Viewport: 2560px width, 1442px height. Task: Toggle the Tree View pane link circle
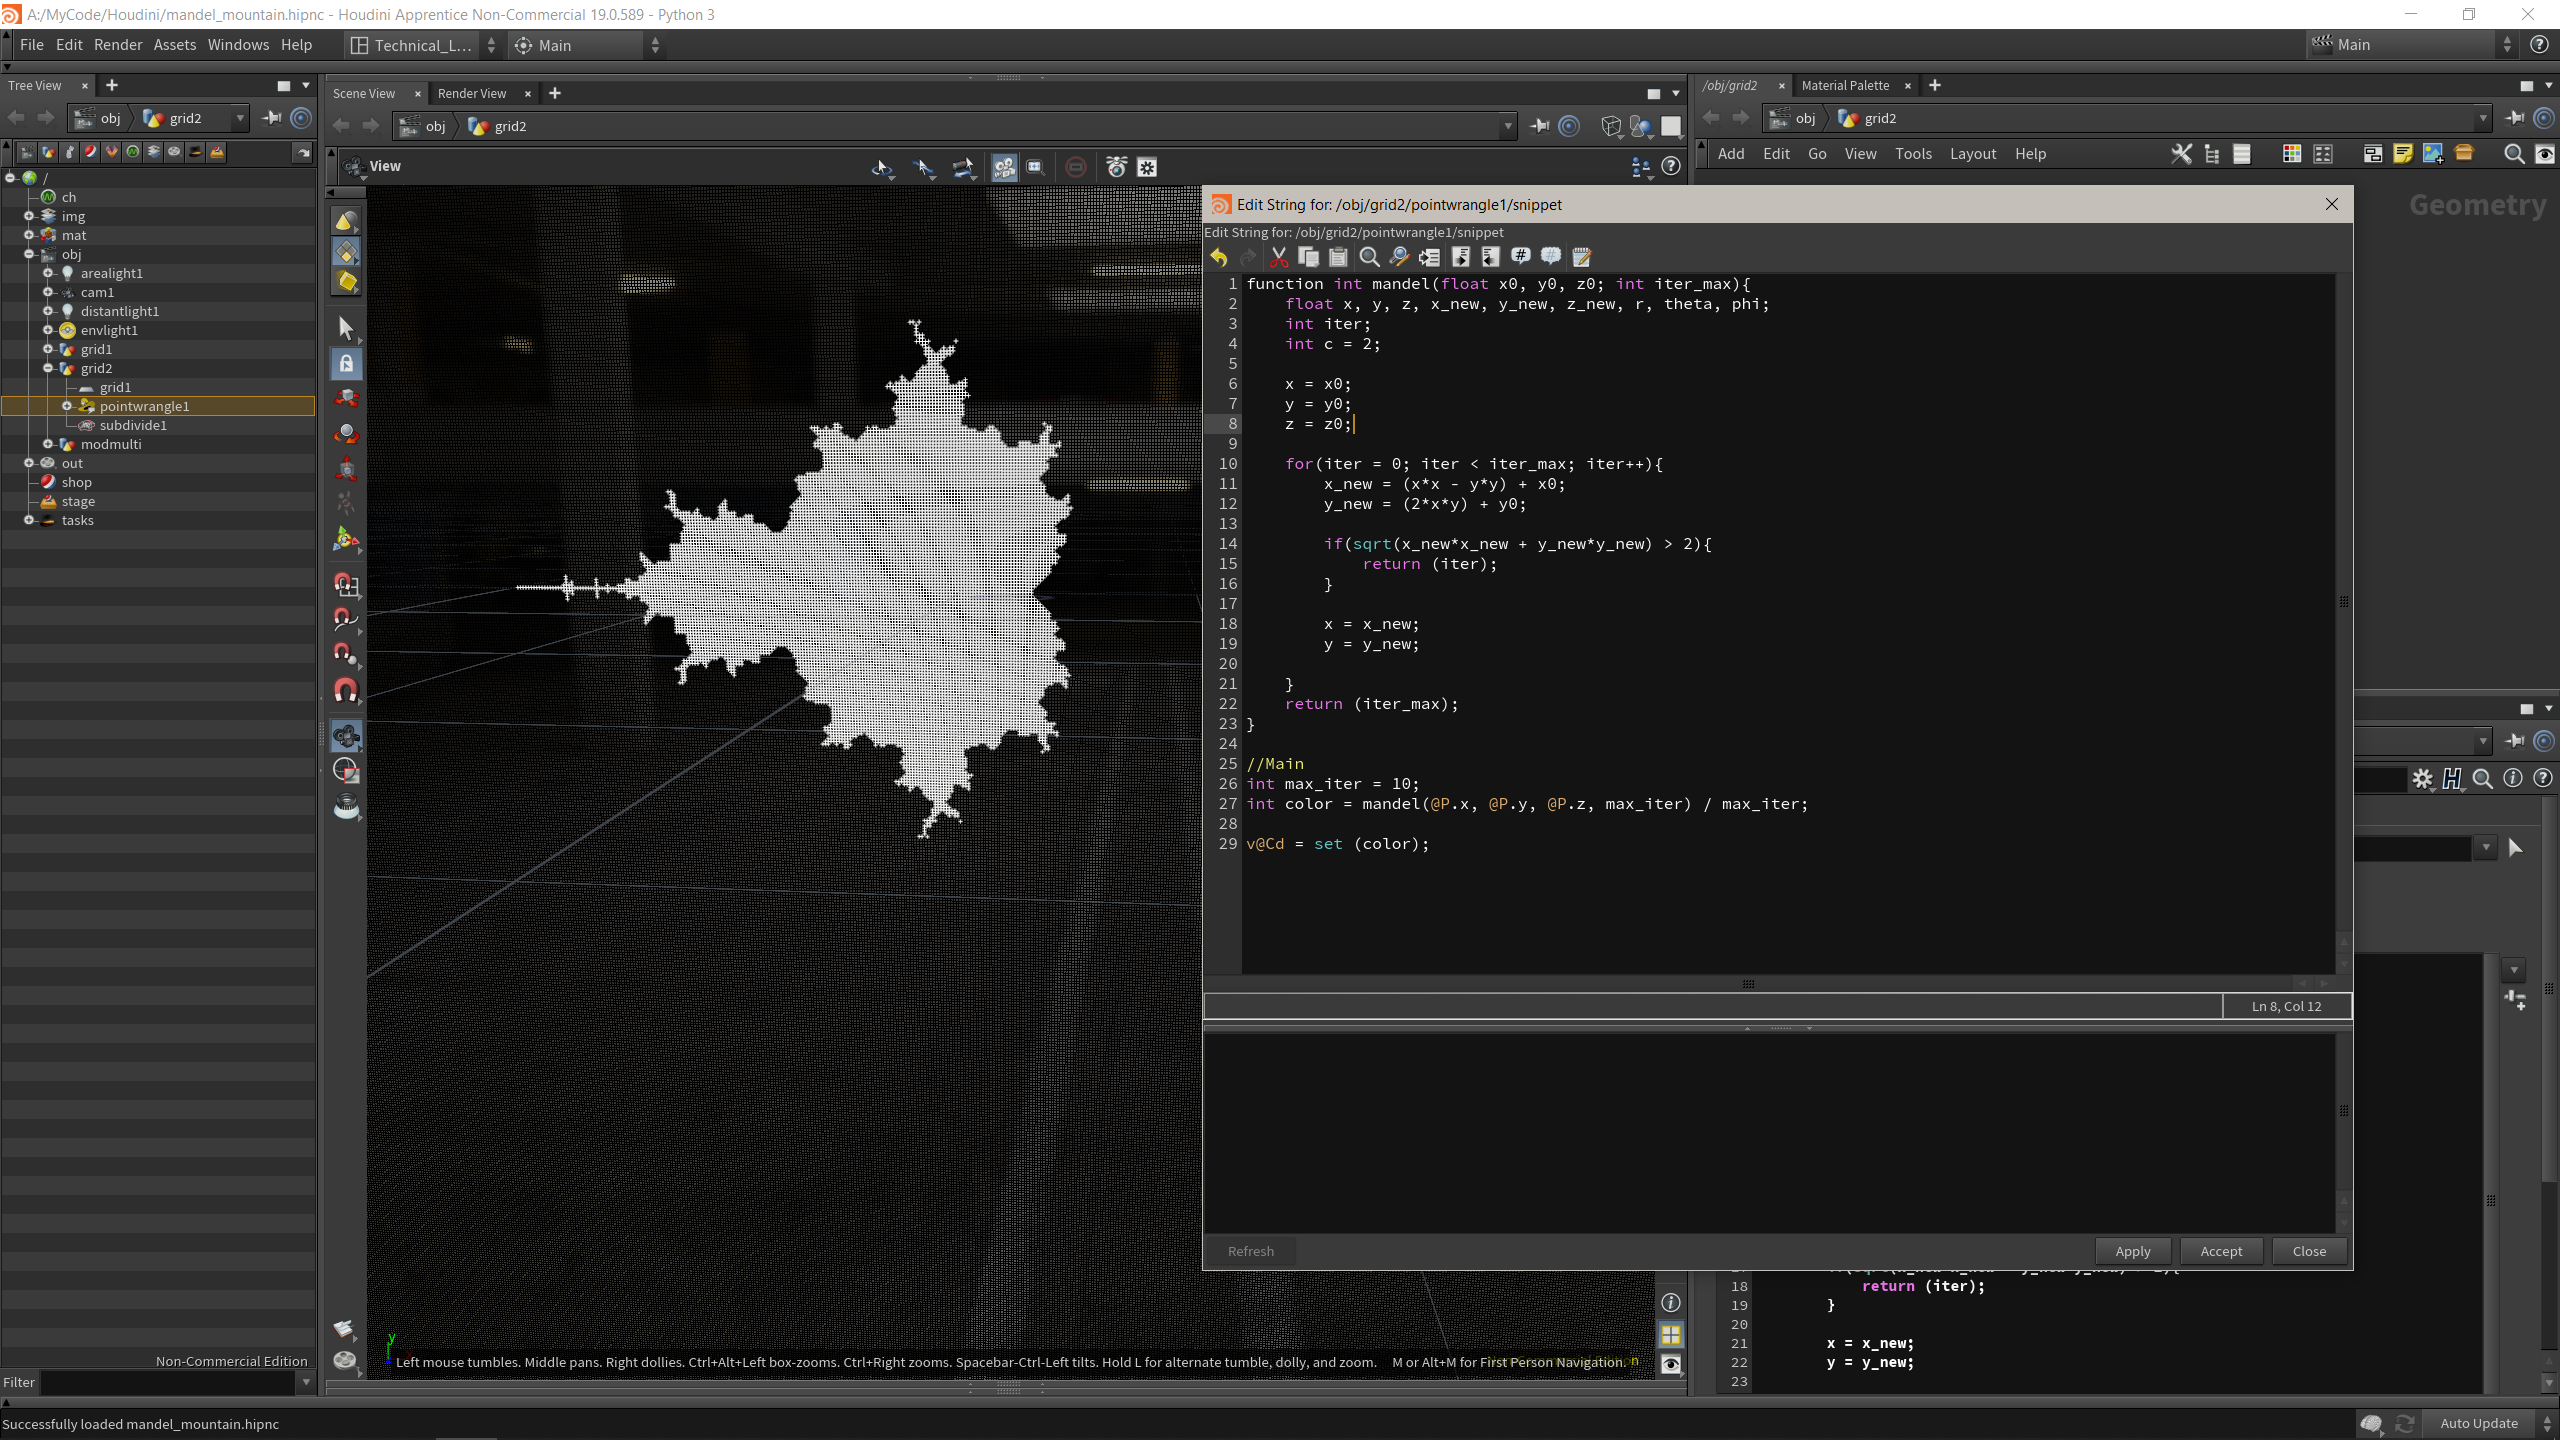[x=301, y=118]
